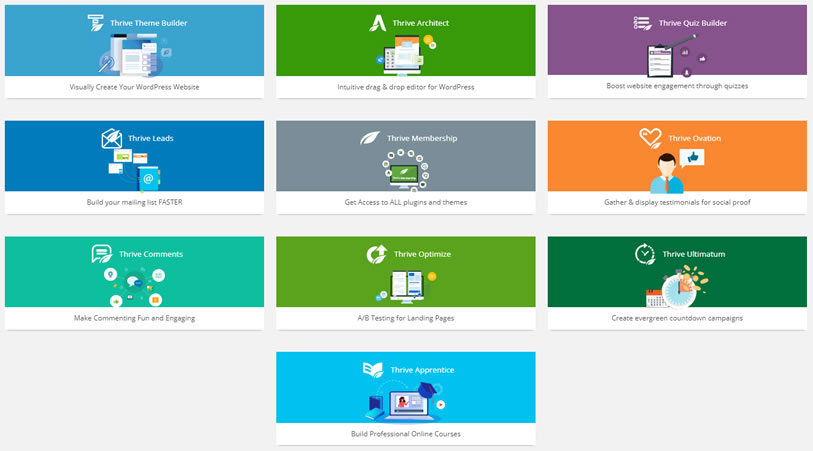This screenshot has width=813, height=451.
Task: Select the Thrive Ovation title
Action: point(694,138)
